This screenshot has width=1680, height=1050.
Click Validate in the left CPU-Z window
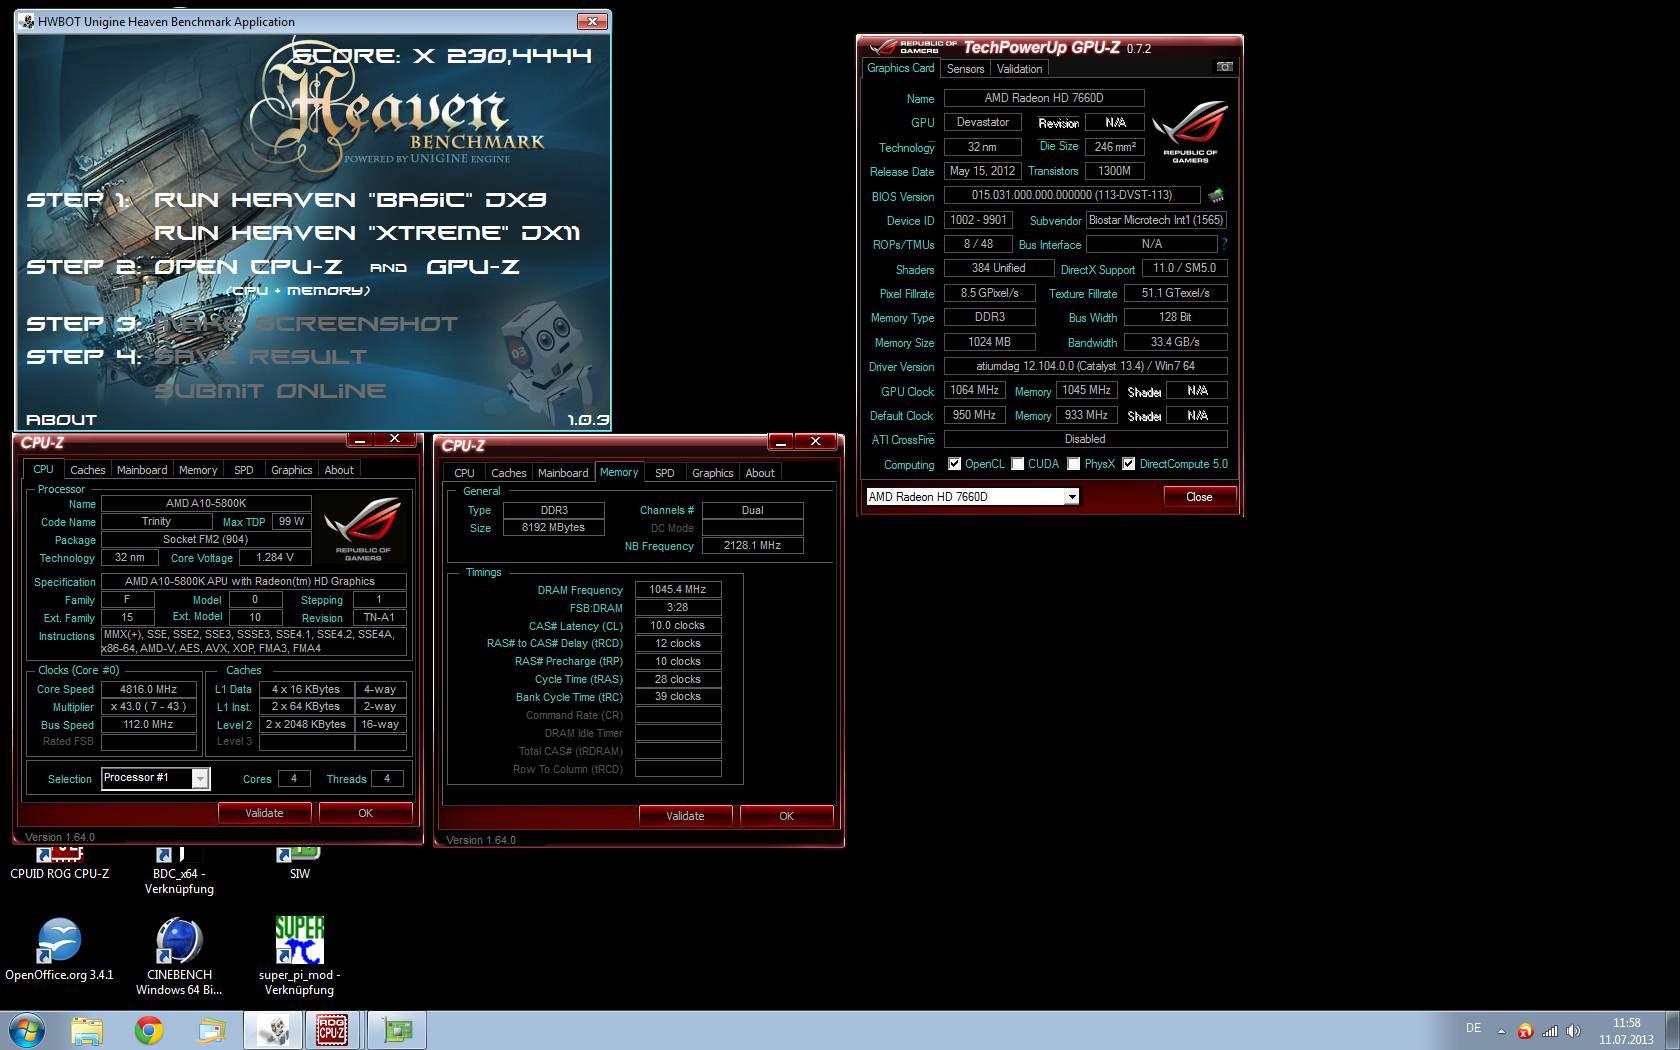[x=264, y=813]
